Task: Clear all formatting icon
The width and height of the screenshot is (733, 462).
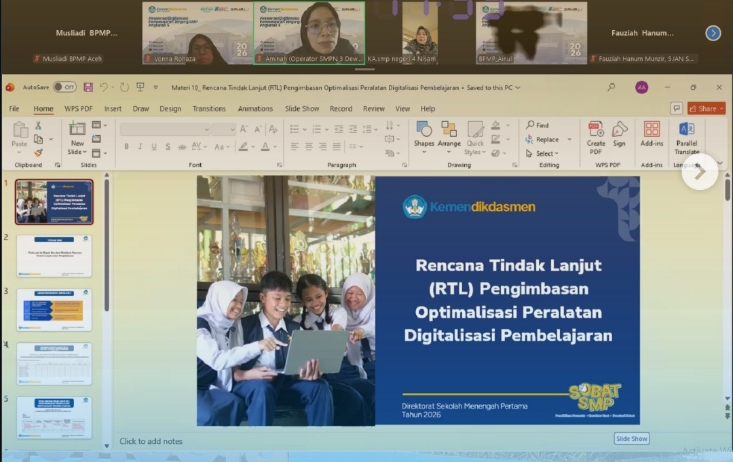Action: point(273,129)
